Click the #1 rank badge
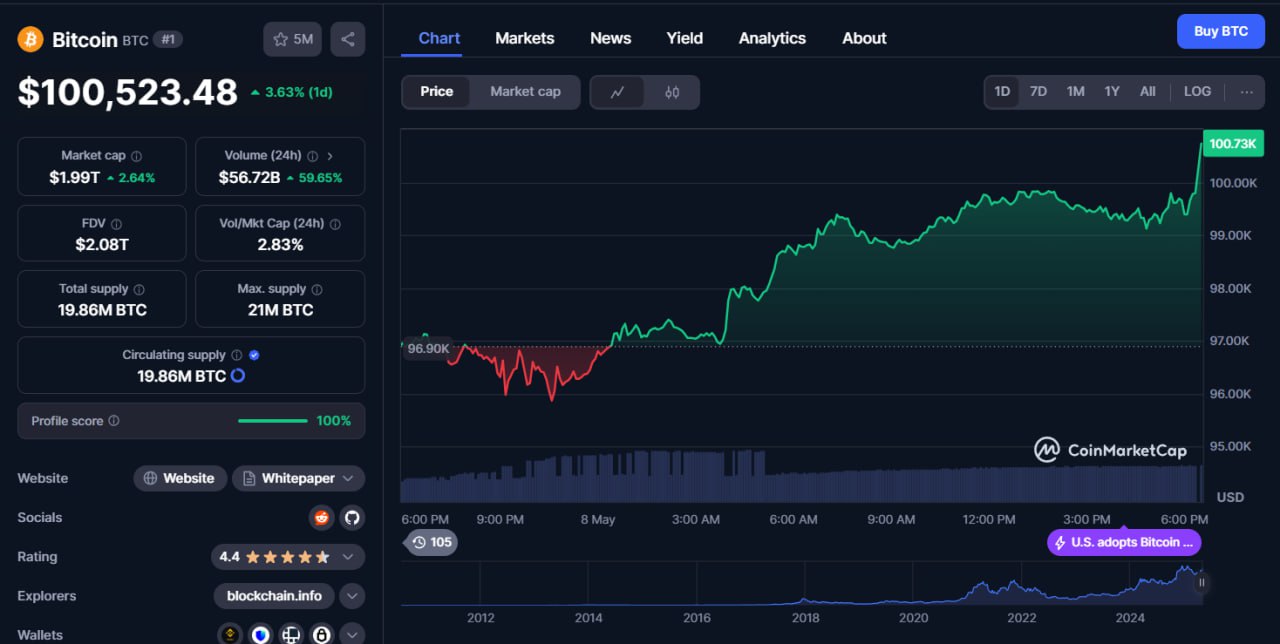The height and width of the screenshot is (644, 1280). point(168,40)
